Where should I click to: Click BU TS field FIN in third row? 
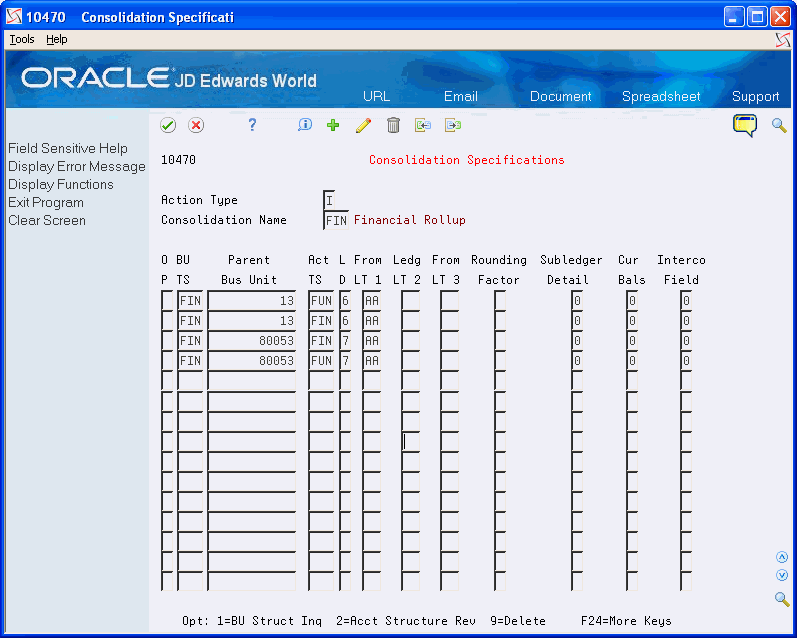(190, 341)
